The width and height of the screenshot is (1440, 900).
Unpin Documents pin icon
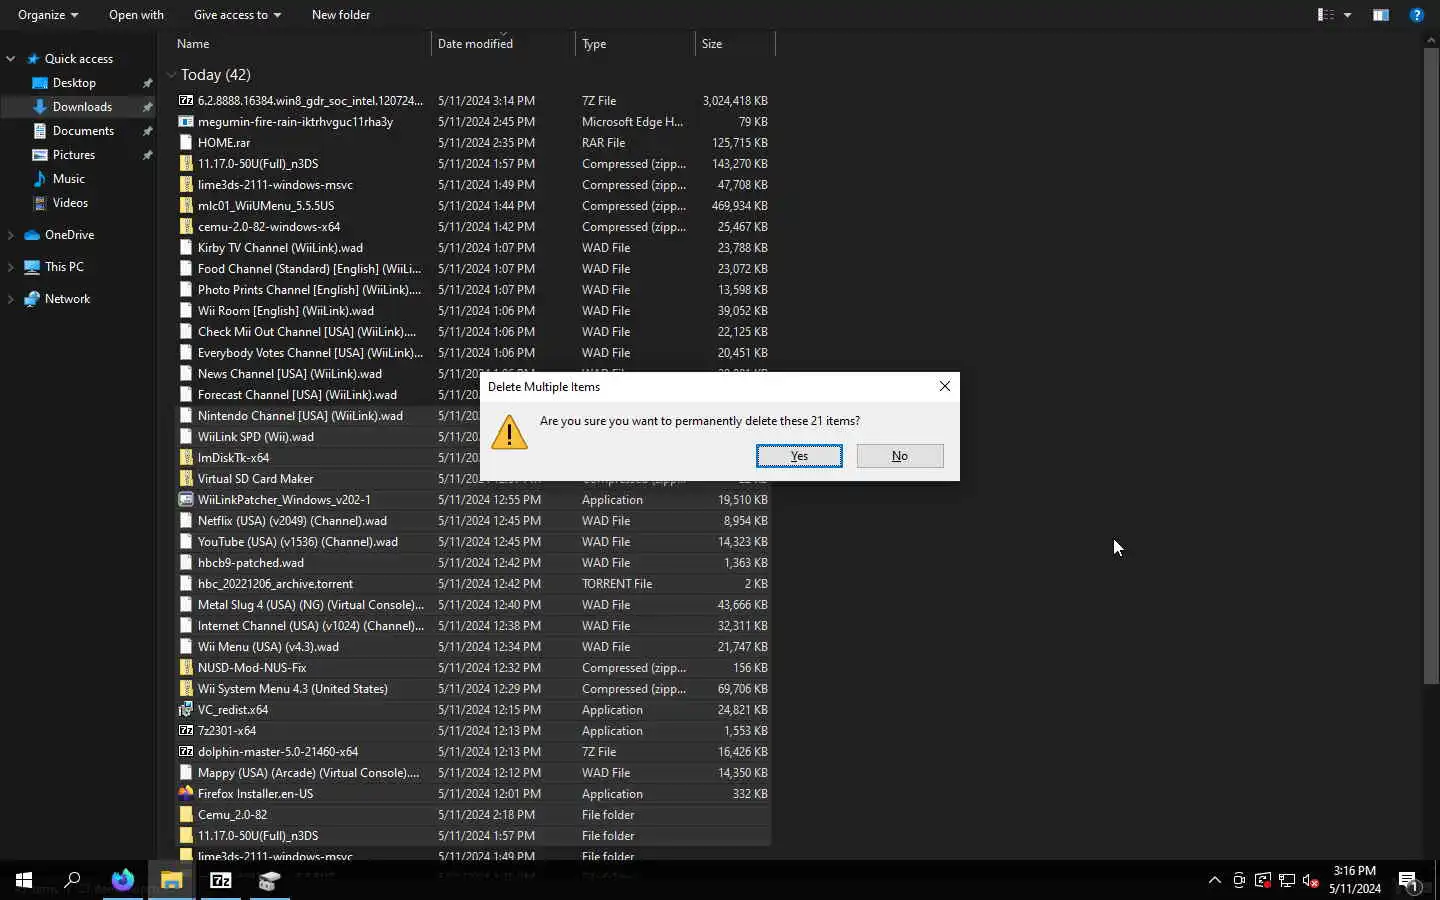click(147, 131)
